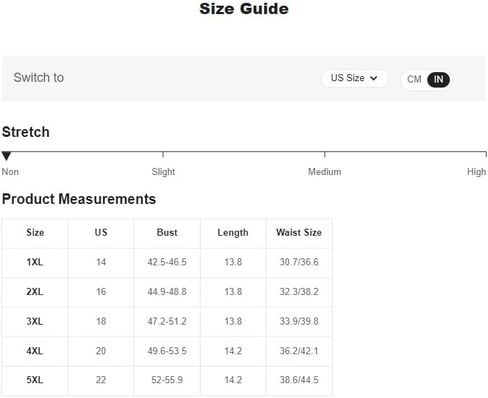This screenshot has width=488, height=398.
Task: Click bust value 42.5-46.5
Action: pyautogui.click(x=167, y=262)
